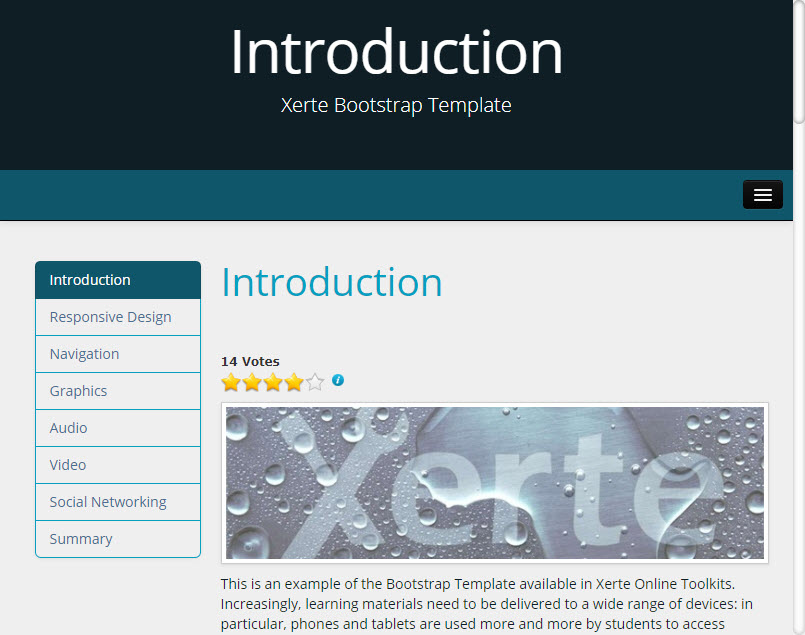Click the Xerte water droplets banner image
The height and width of the screenshot is (635, 805).
495,483
